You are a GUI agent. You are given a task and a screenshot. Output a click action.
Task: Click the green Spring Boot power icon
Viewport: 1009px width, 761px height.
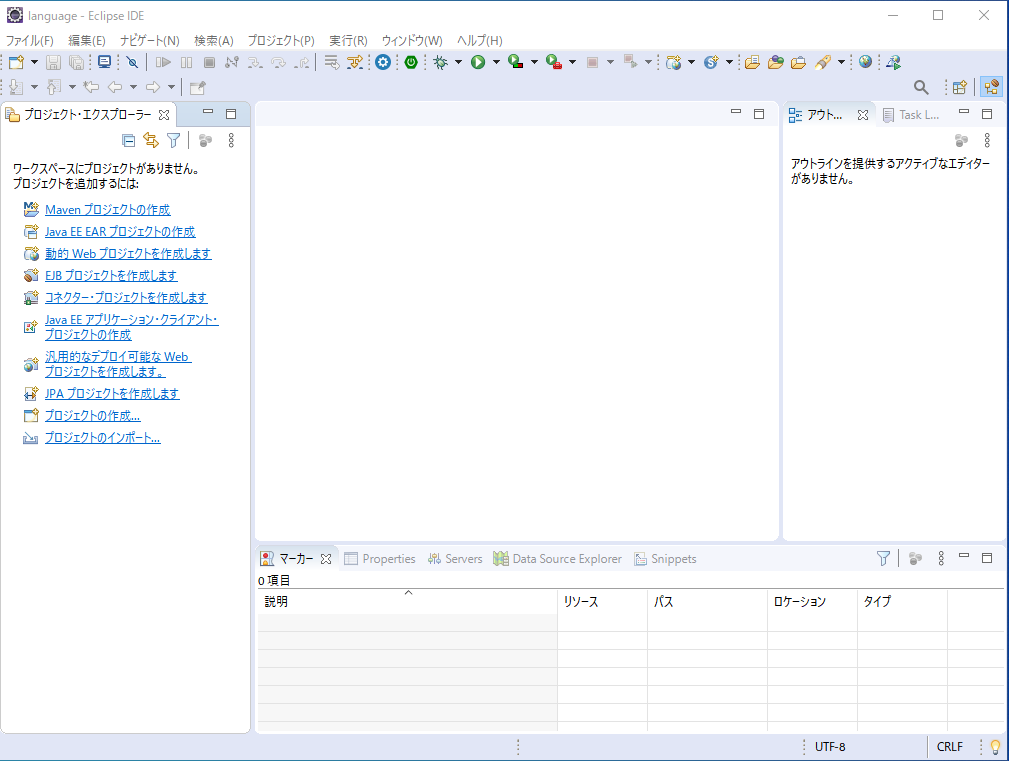(x=411, y=62)
